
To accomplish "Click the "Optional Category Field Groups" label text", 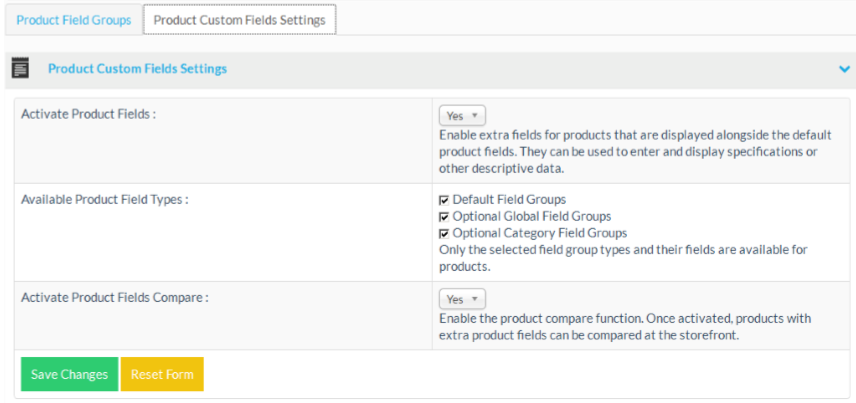I will click(539, 233).
